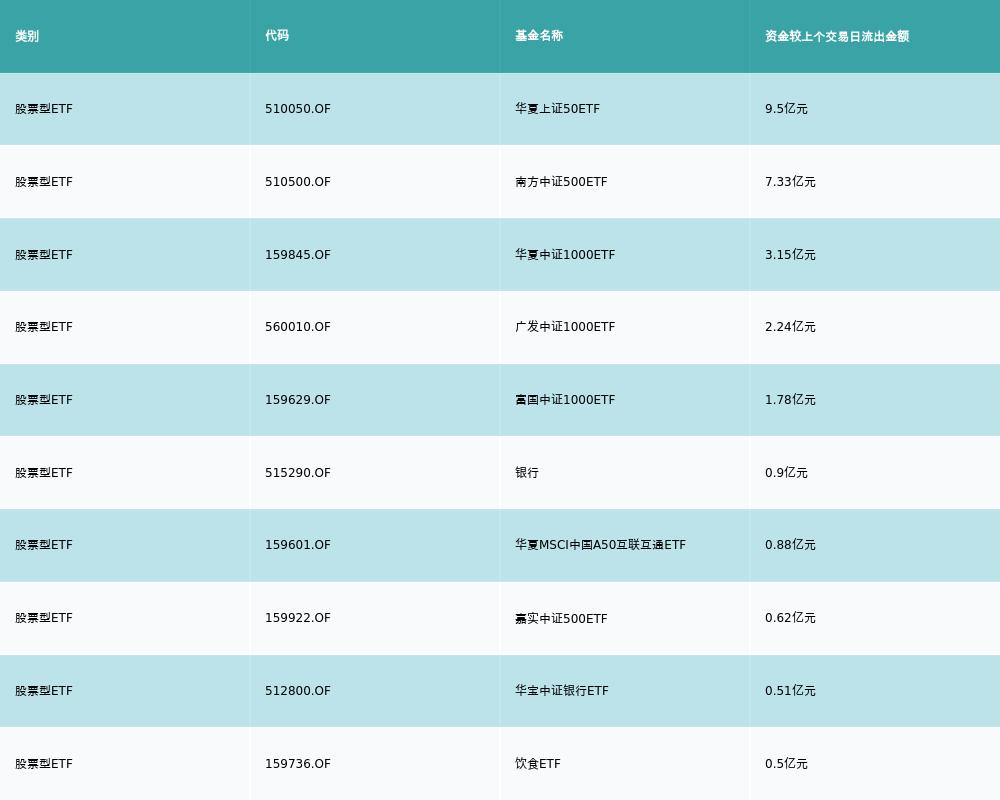The height and width of the screenshot is (800, 1000).
Task: Click the 2.24亿元 outflow value
Action: point(790,327)
